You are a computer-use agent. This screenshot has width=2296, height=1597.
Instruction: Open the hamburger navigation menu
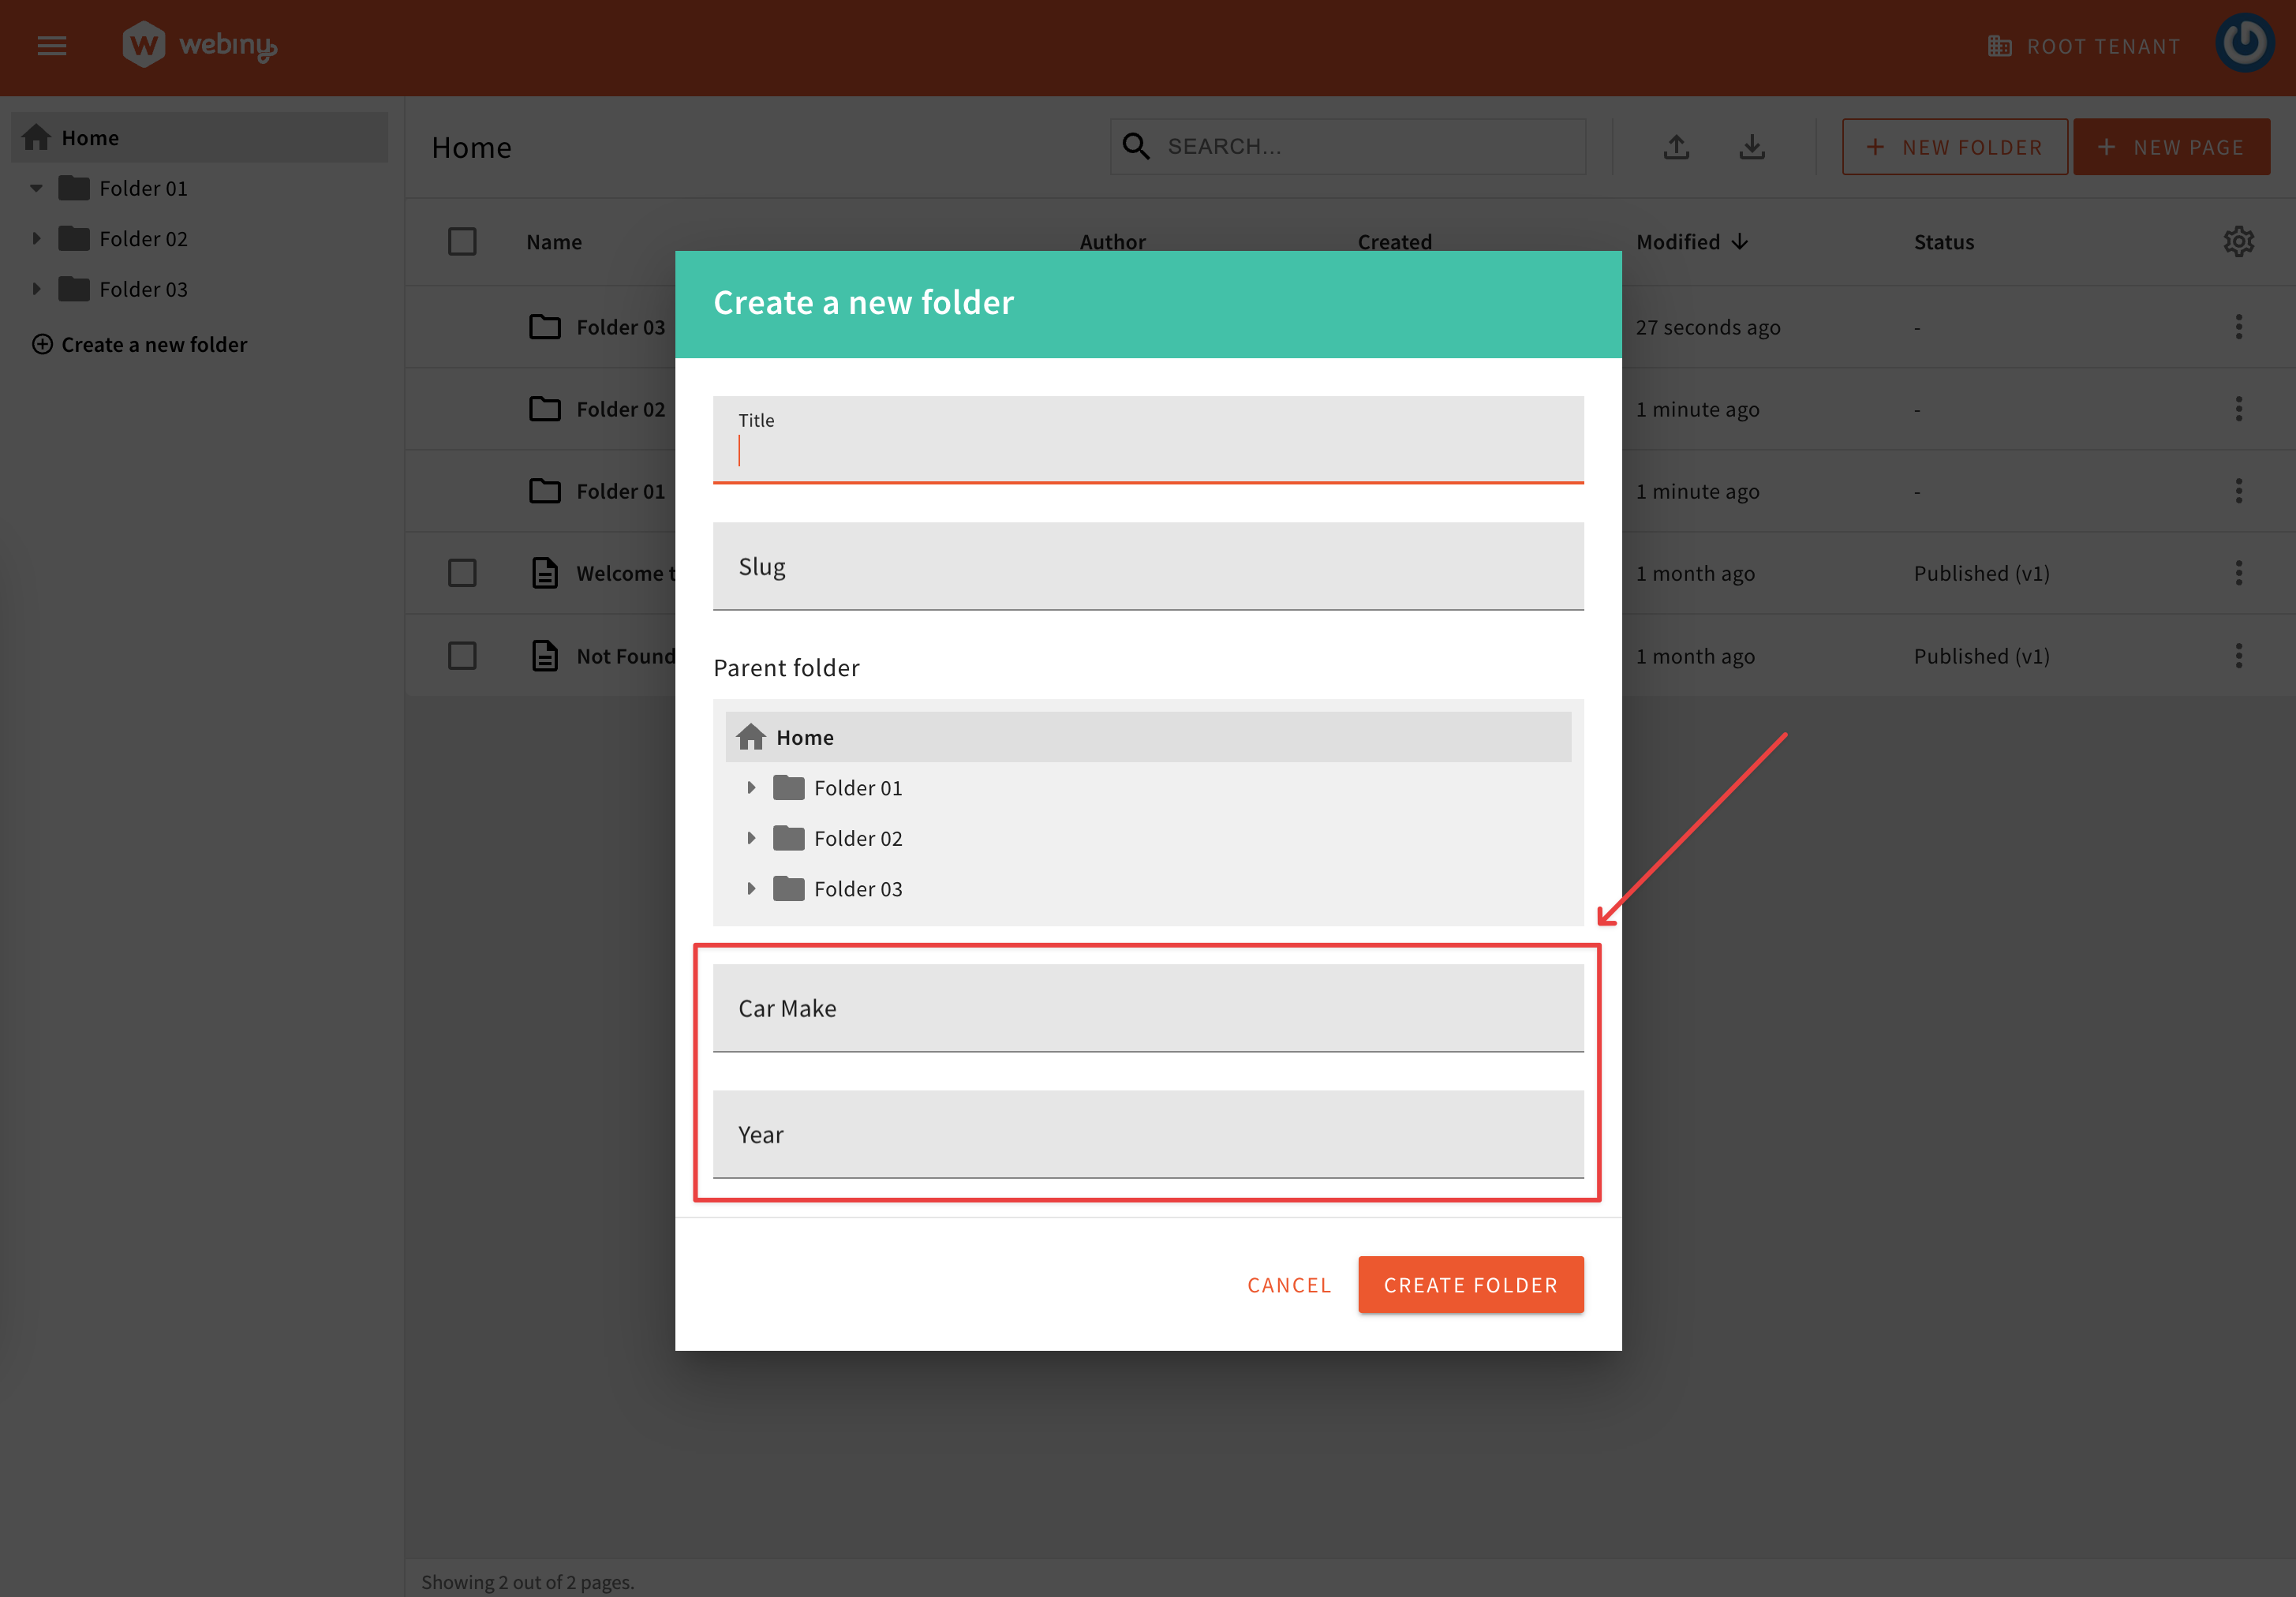pyautogui.click(x=52, y=45)
